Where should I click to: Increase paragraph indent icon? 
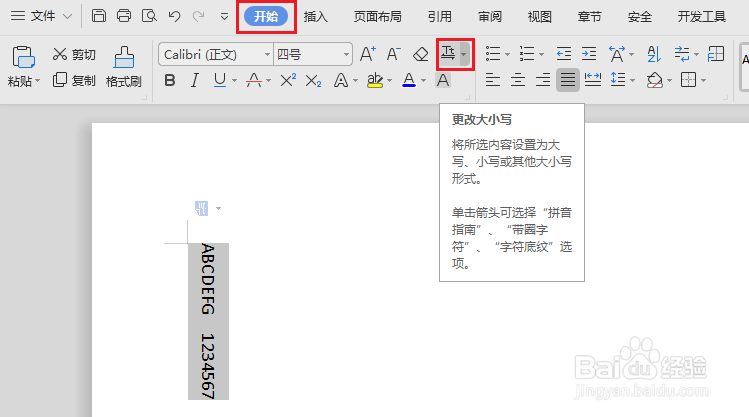589,54
